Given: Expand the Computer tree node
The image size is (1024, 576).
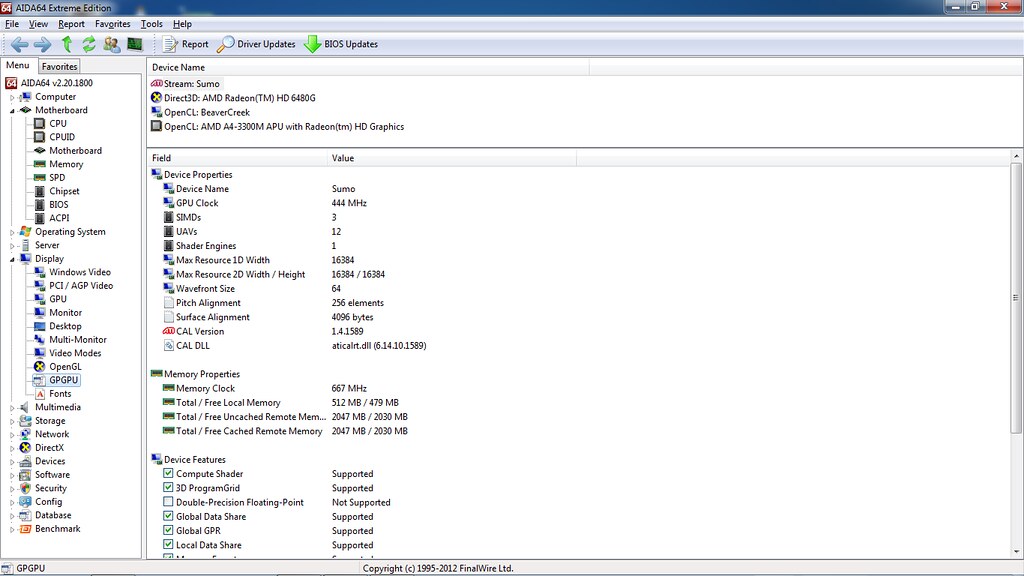Looking at the screenshot, I should [x=12, y=97].
